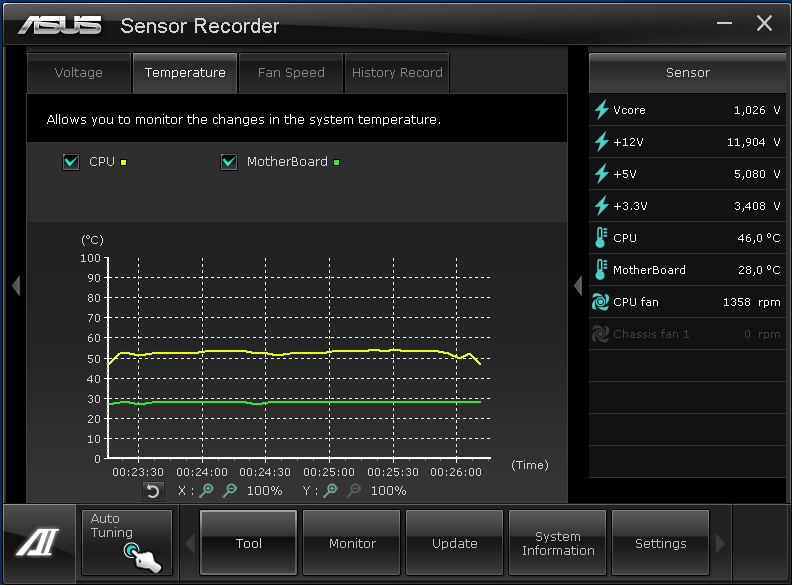Click the 00:23:30 time axis label

pos(138,472)
